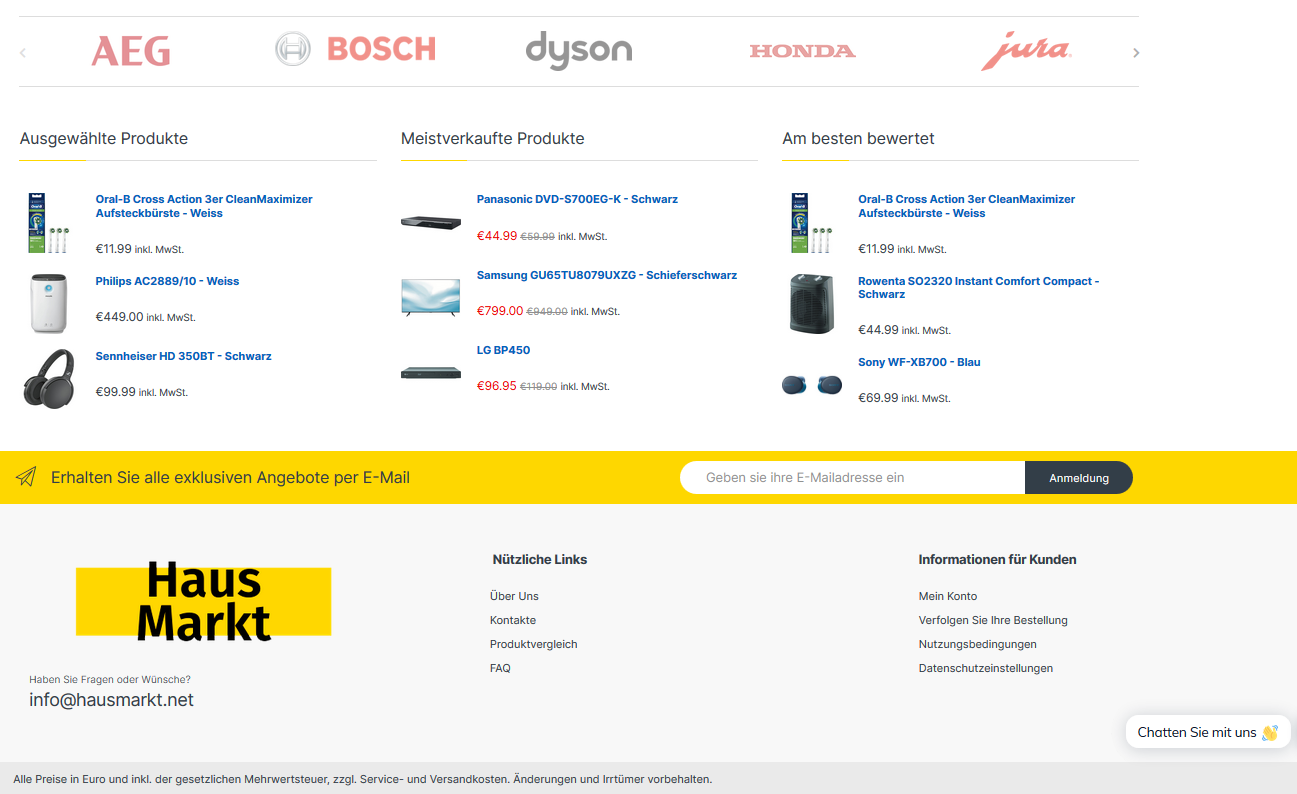Open the Datenschutzeinstellungen link

pyautogui.click(x=986, y=668)
